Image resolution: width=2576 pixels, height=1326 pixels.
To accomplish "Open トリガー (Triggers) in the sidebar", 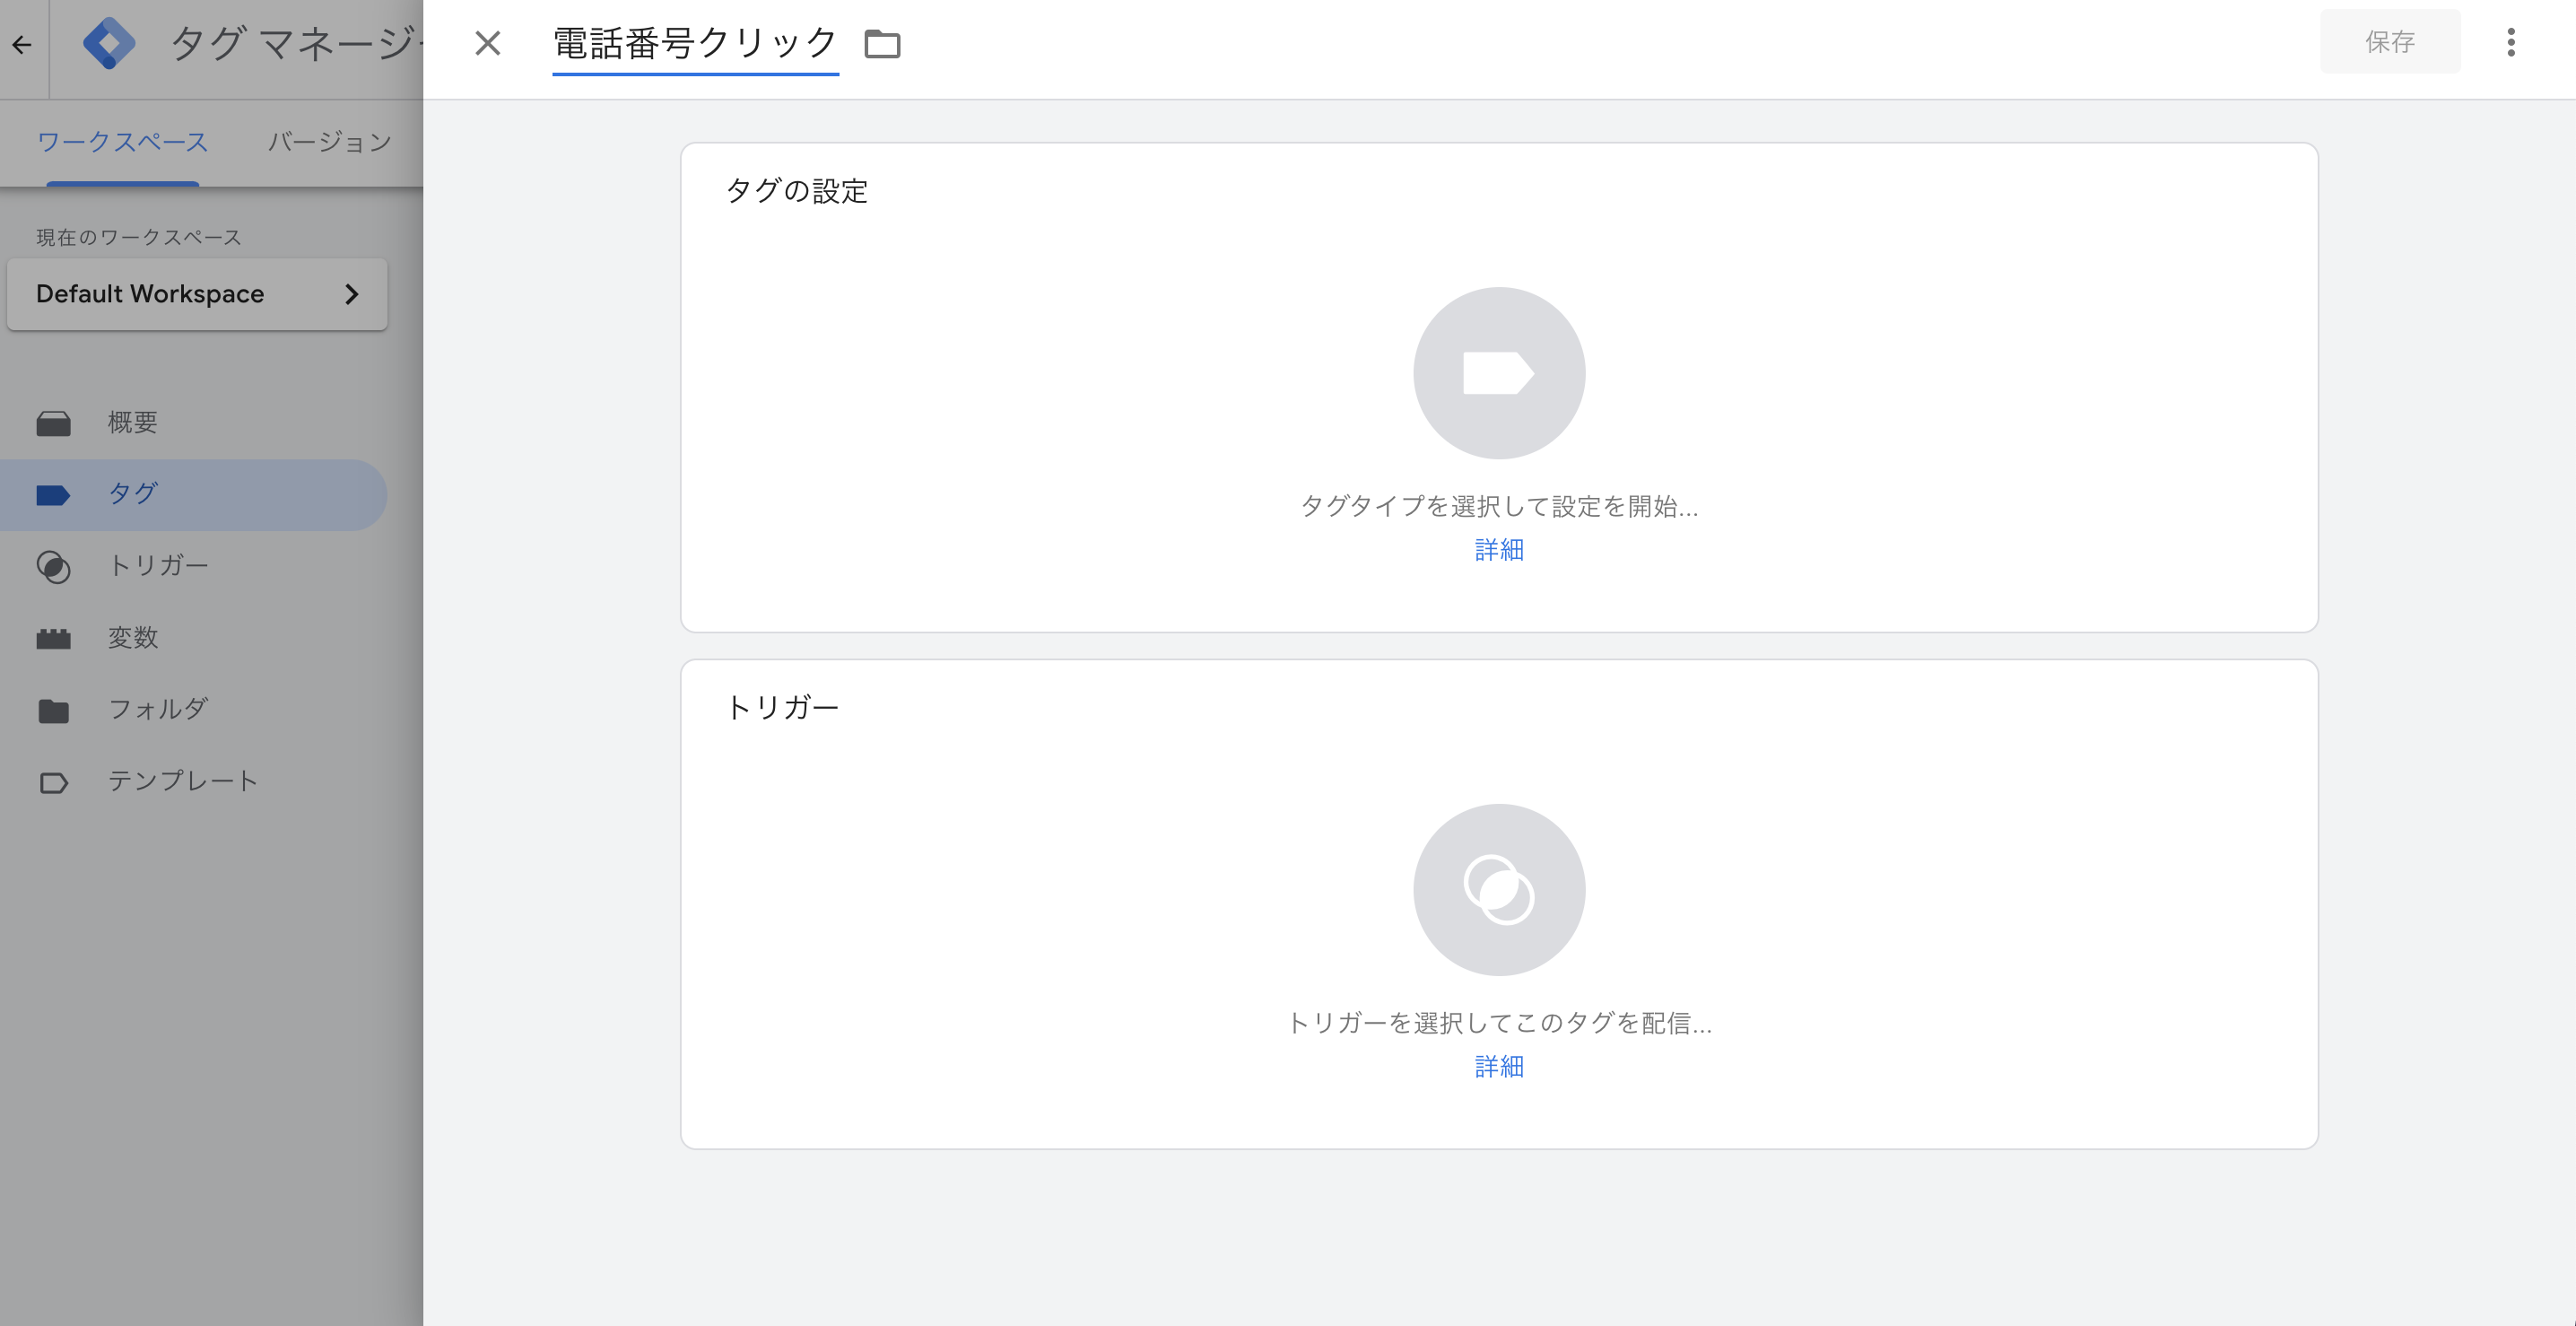I will tap(158, 566).
